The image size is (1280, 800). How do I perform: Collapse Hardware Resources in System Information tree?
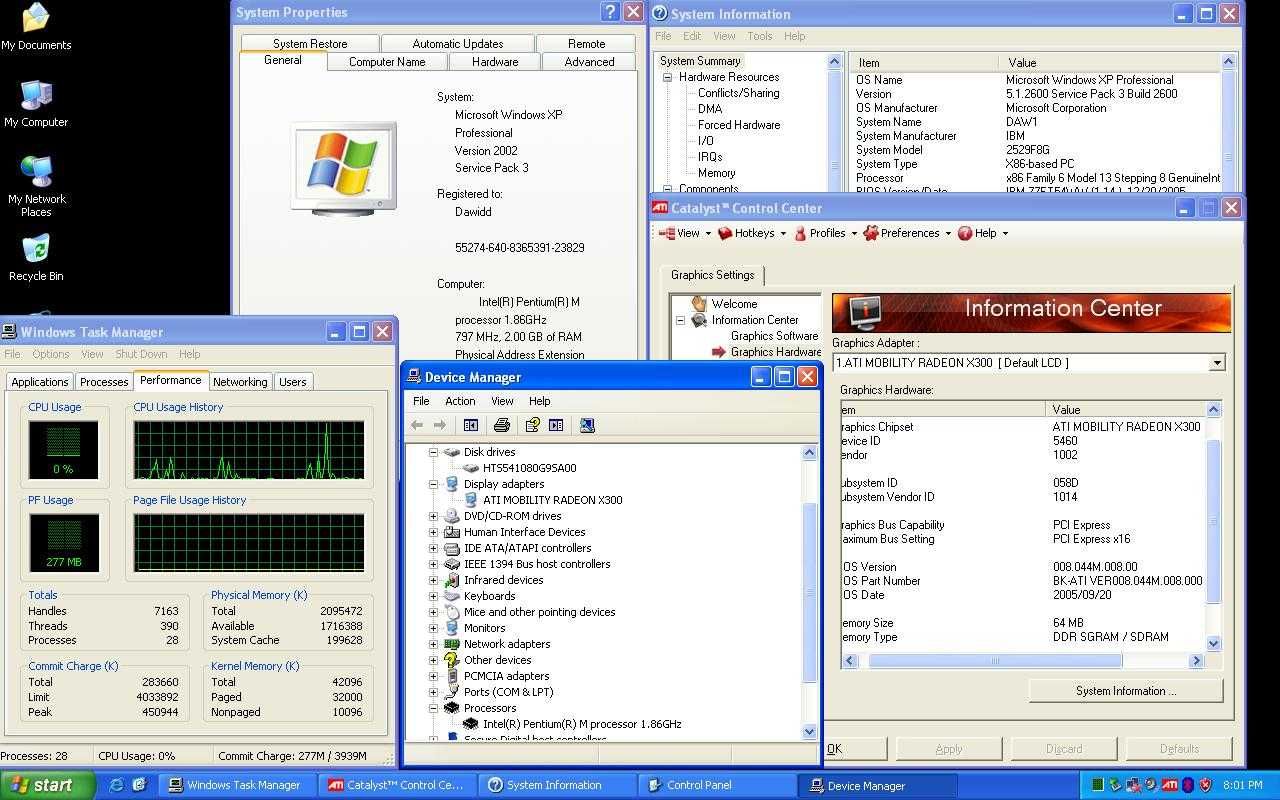click(x=667, y=77)
